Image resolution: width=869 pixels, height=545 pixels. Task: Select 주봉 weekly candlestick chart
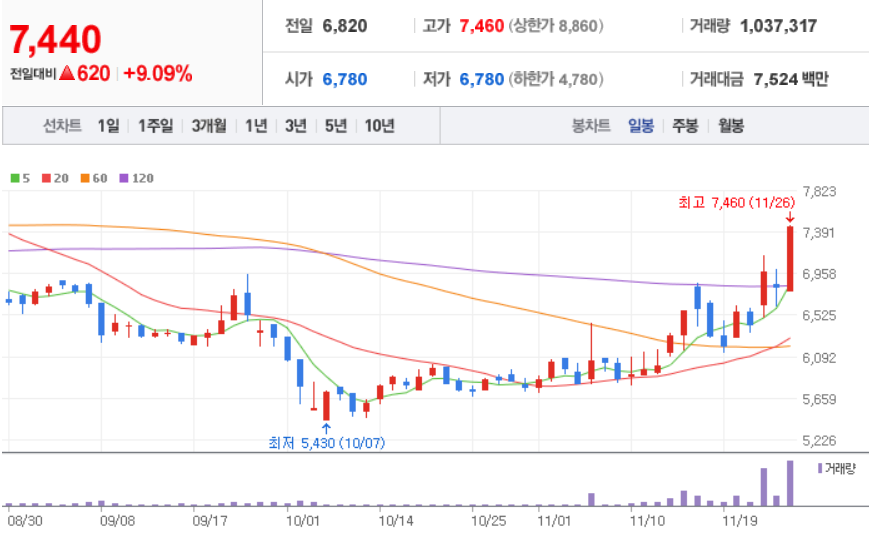click(x=685, y=126)
